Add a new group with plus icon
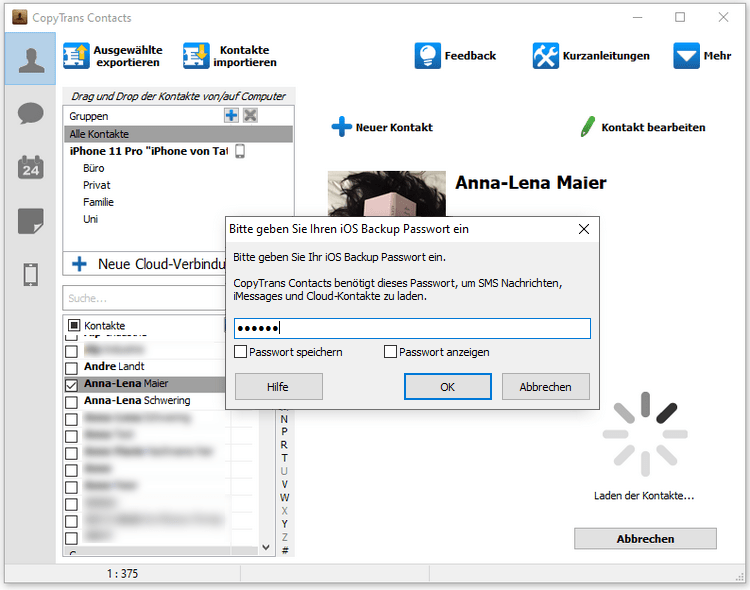 pos(232,115)
